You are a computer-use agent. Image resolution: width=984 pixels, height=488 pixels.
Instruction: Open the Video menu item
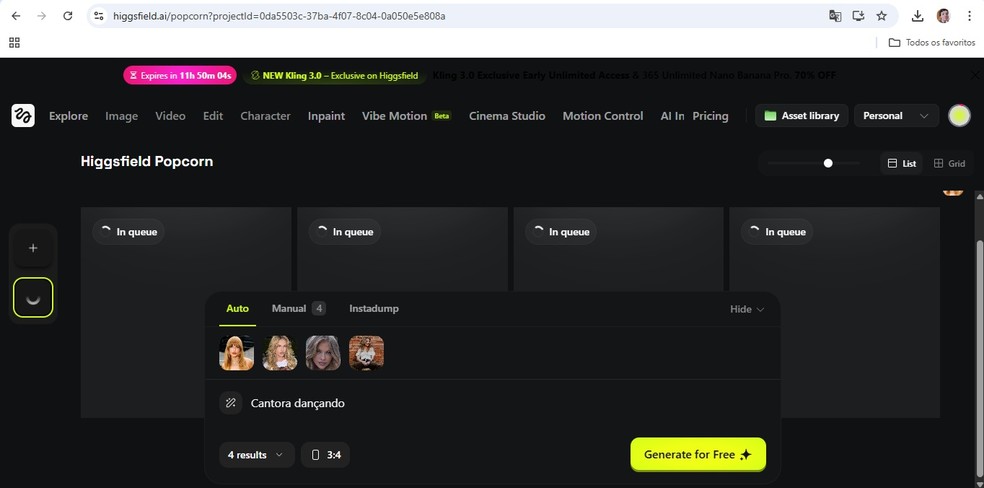(x=171, y=116)
